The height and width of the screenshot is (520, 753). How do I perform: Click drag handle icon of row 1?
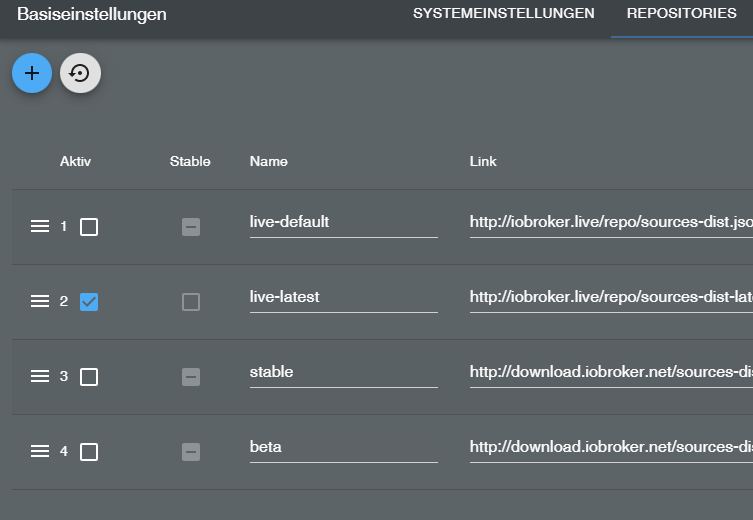tap(40, 227)
